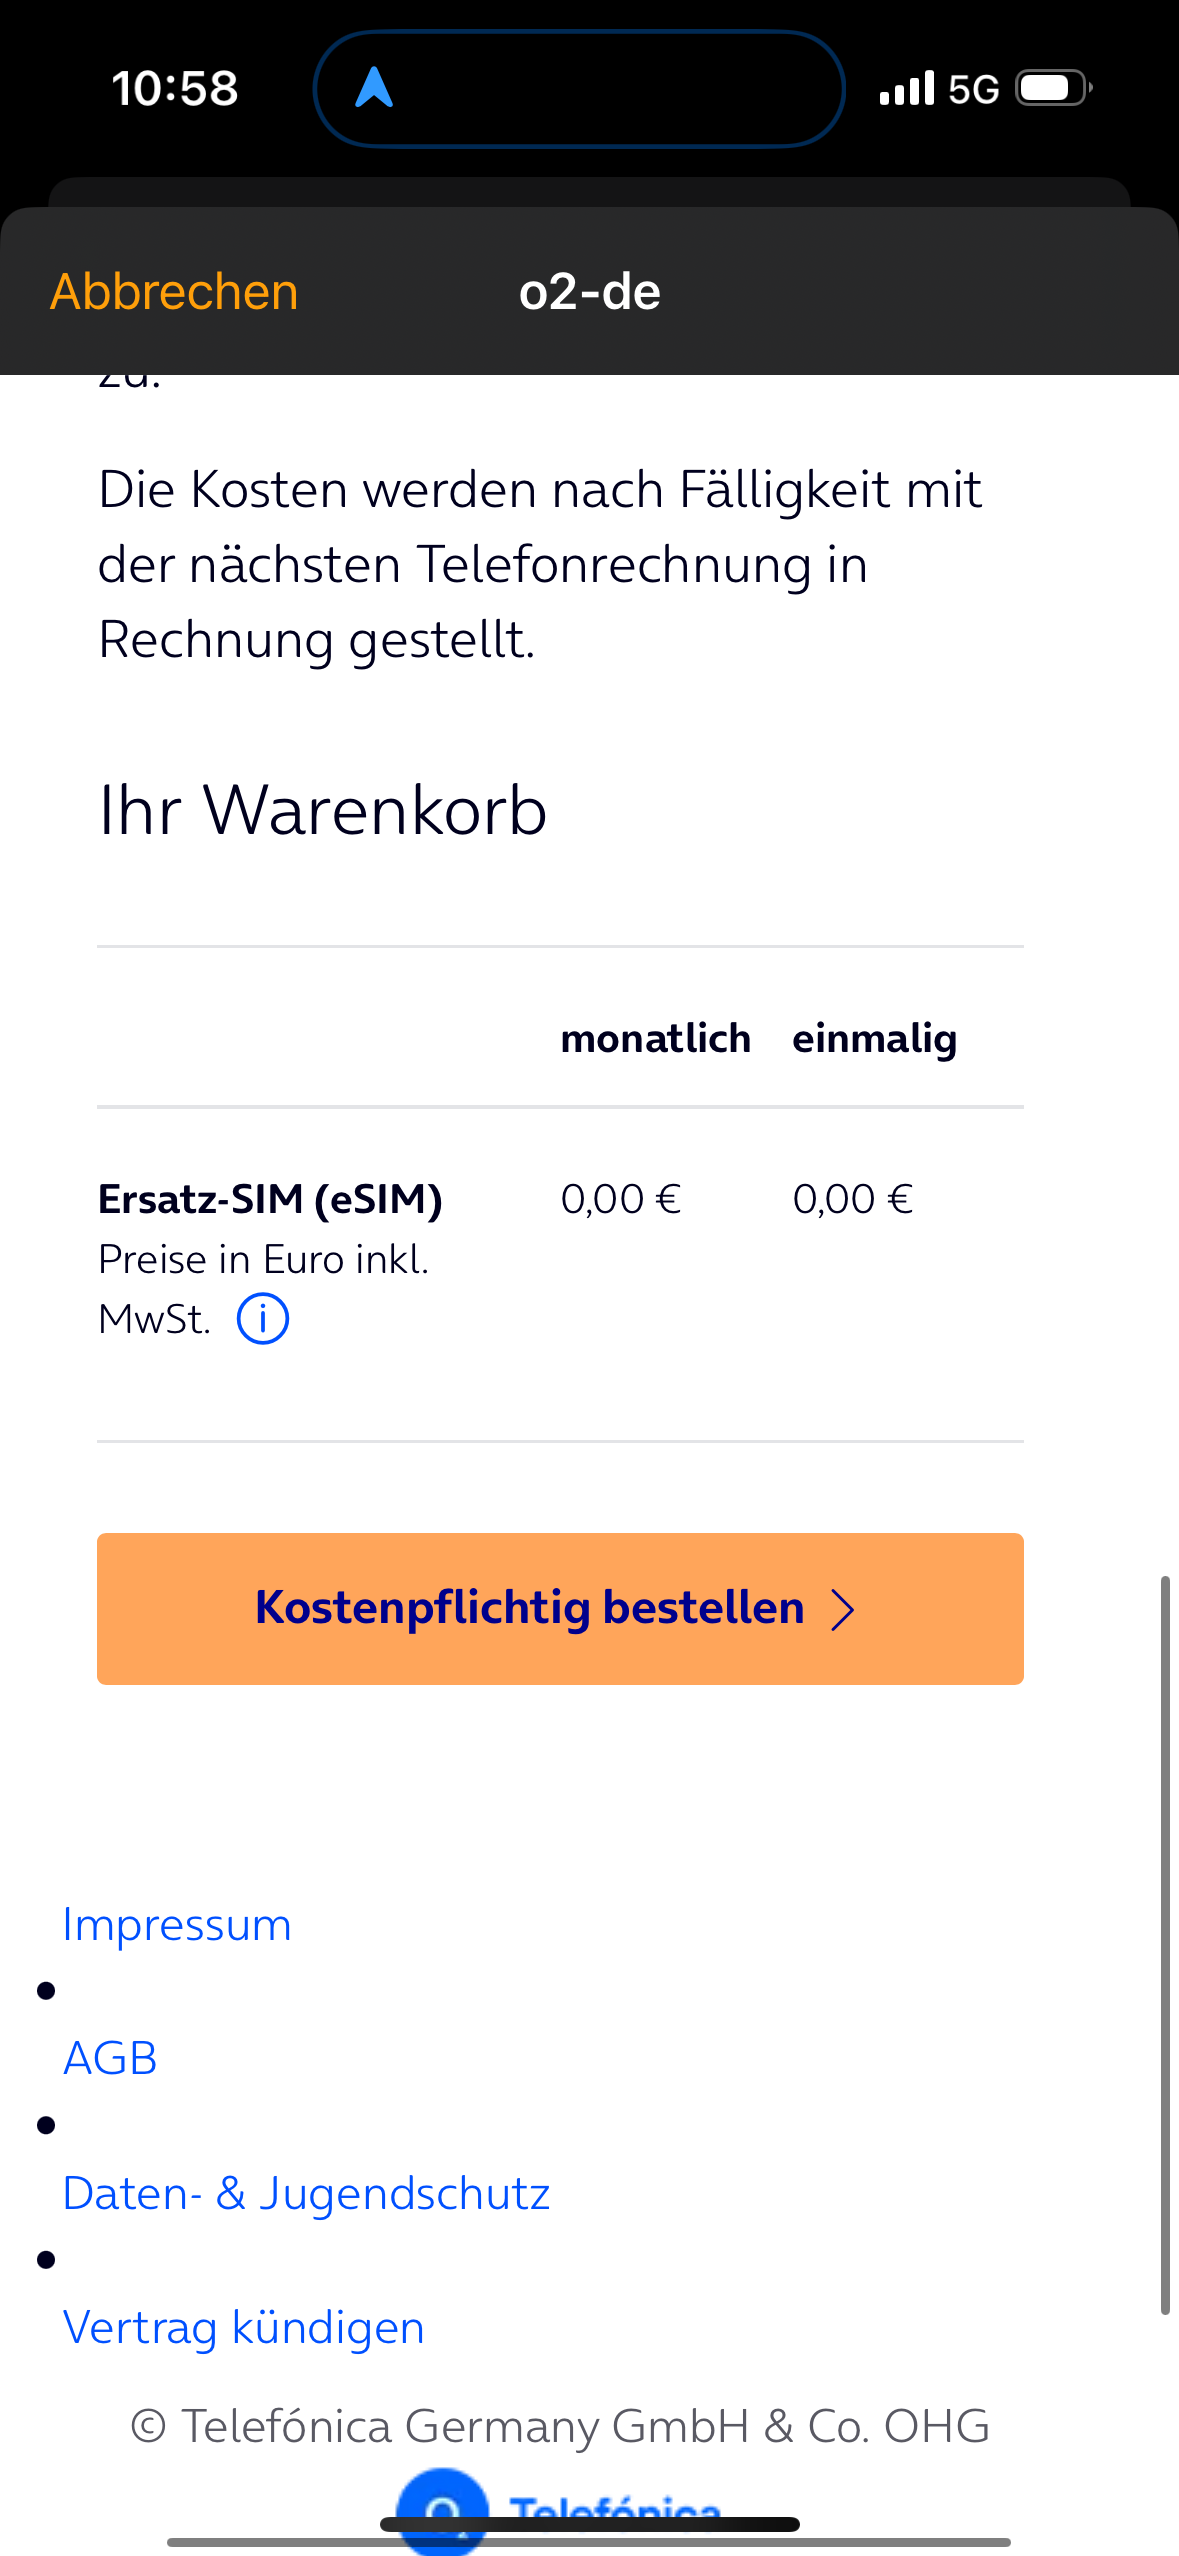Tap the einmalig column header
The width and height of the screenshot is (1179, 2556).
coord(875,1039)
